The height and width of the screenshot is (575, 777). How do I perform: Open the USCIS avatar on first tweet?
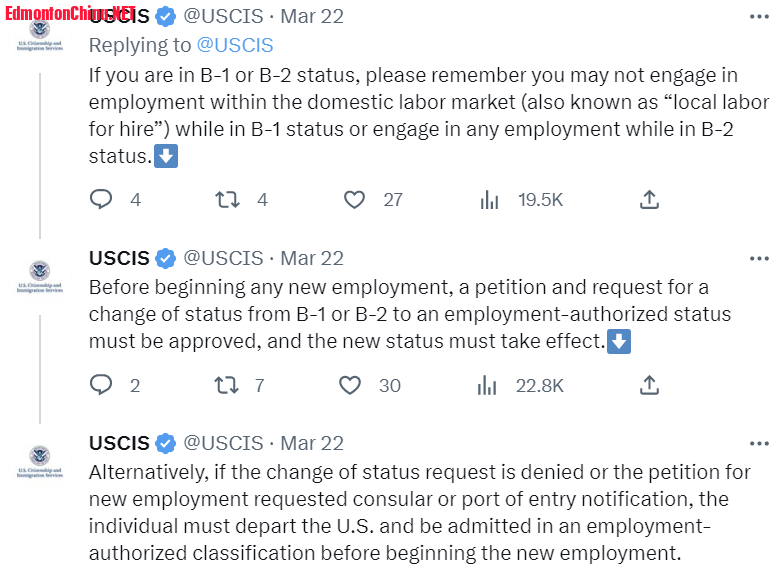pyautogui.click(x=40, y=36)
